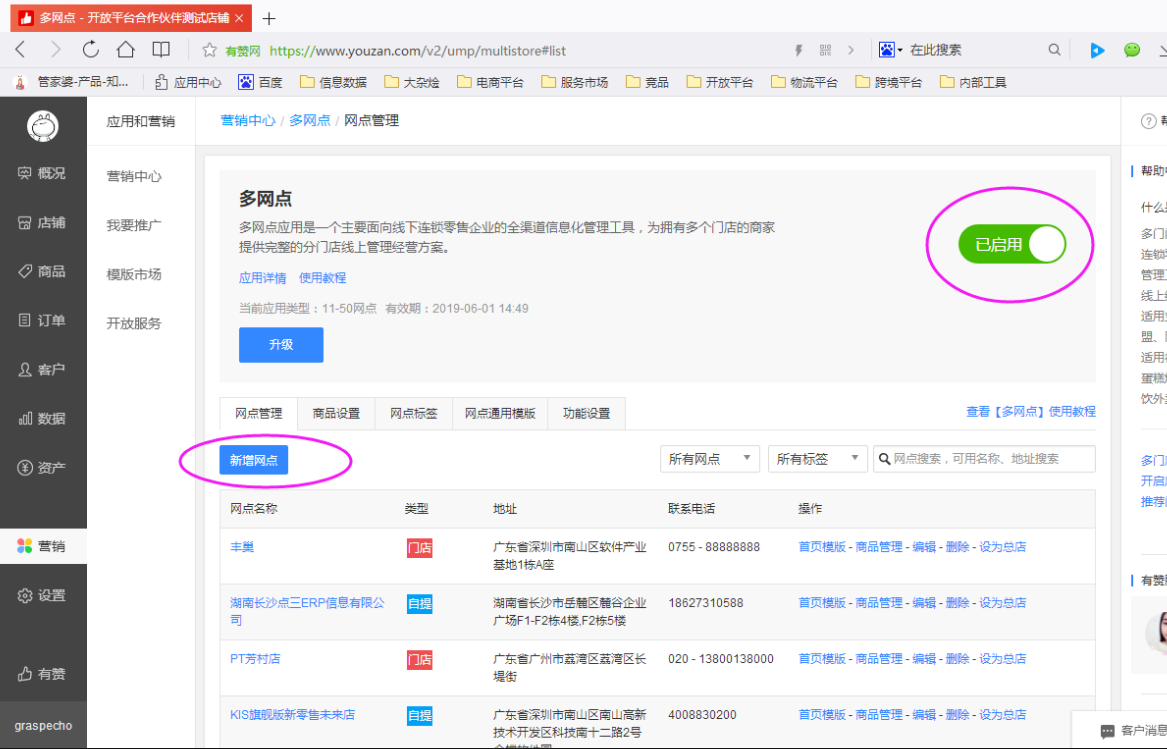This screenshot has width=1167, height=749.
Task: Expand the Baidu search engine selector arrow
Action: pyautogui.click(x=900, y=50)
